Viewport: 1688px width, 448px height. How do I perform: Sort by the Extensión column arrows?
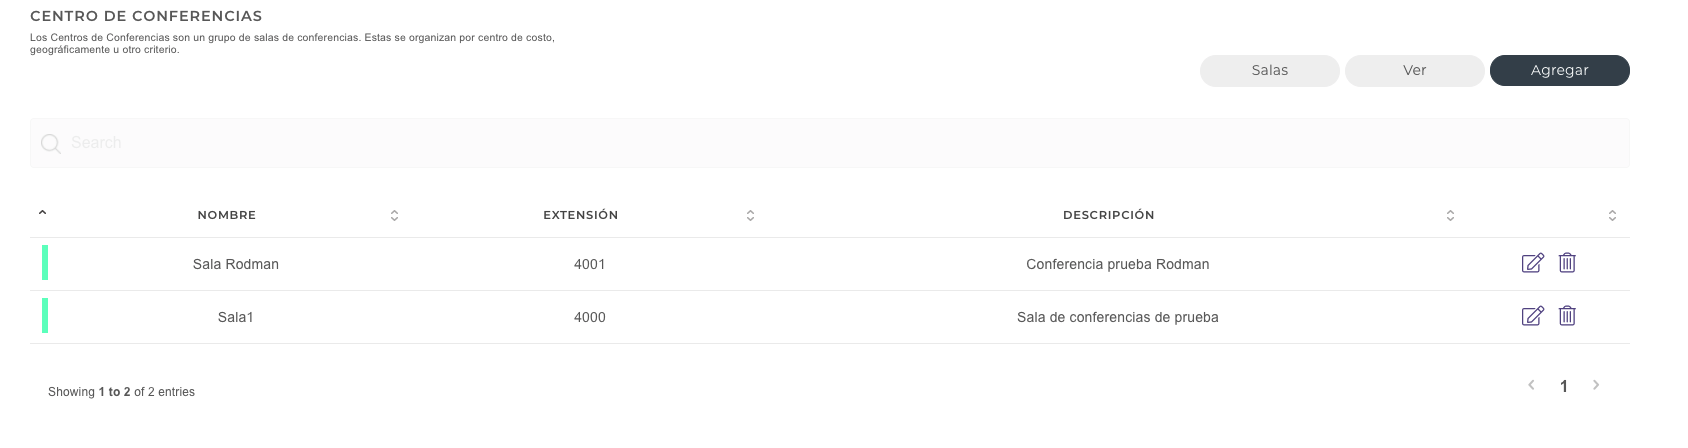click(x=750, y=215)
